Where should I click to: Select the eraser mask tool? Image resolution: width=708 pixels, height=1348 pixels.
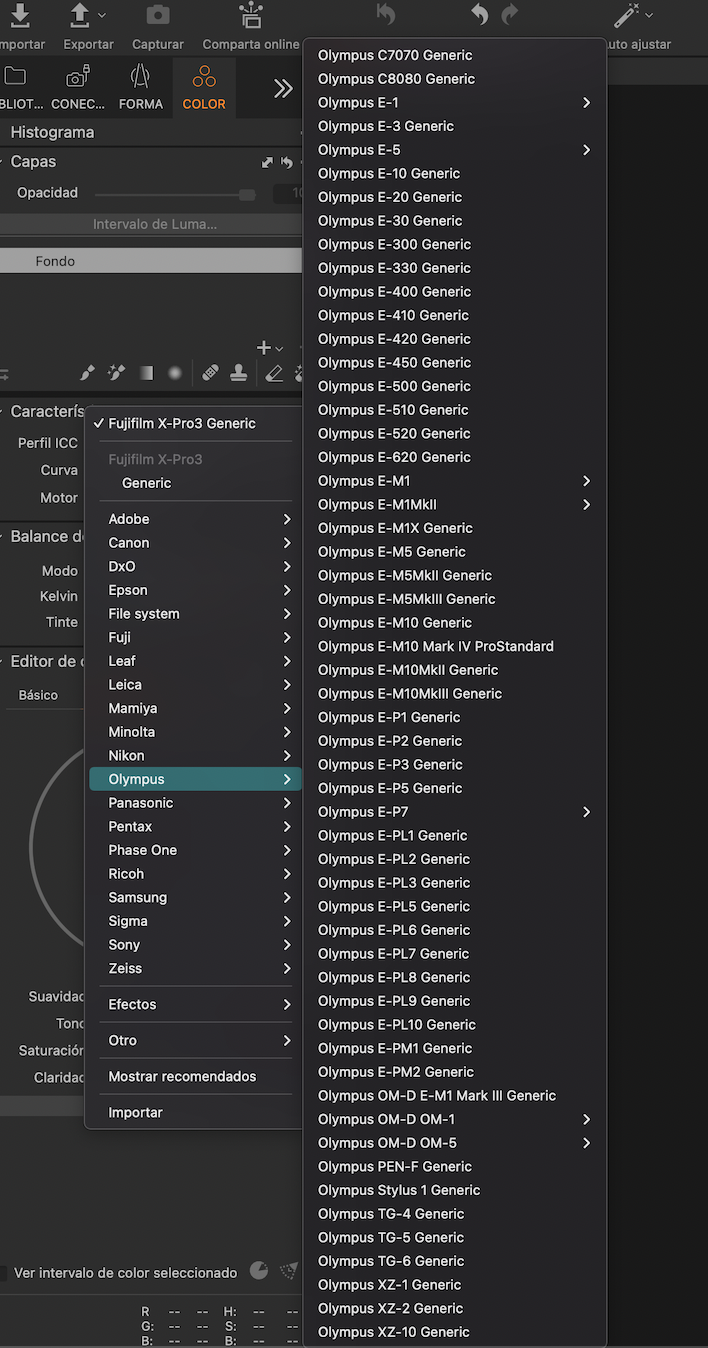coord(274,373)
